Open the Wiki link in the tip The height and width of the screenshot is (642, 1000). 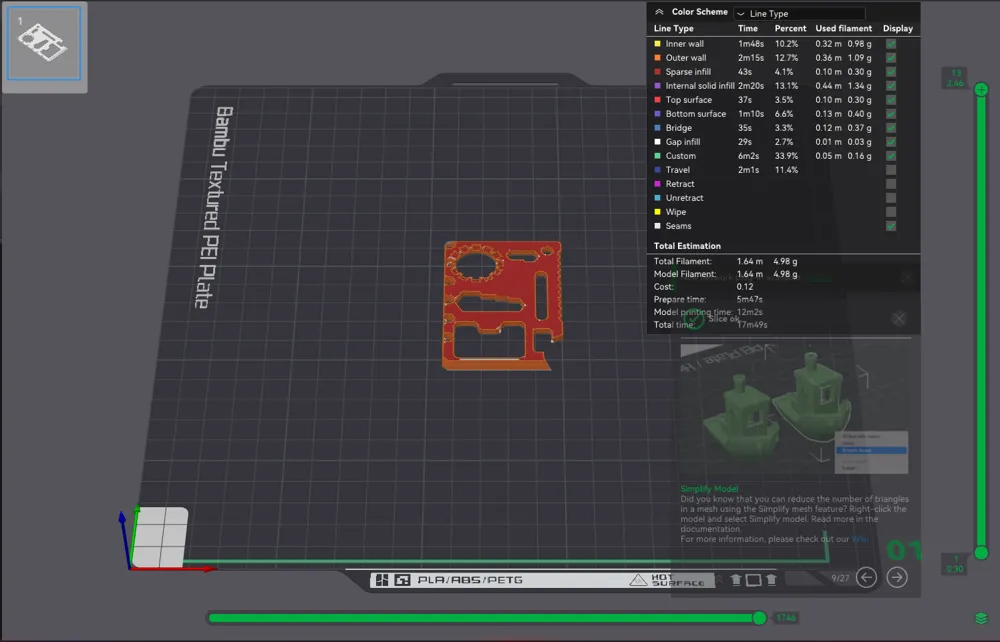click(860, 539)
